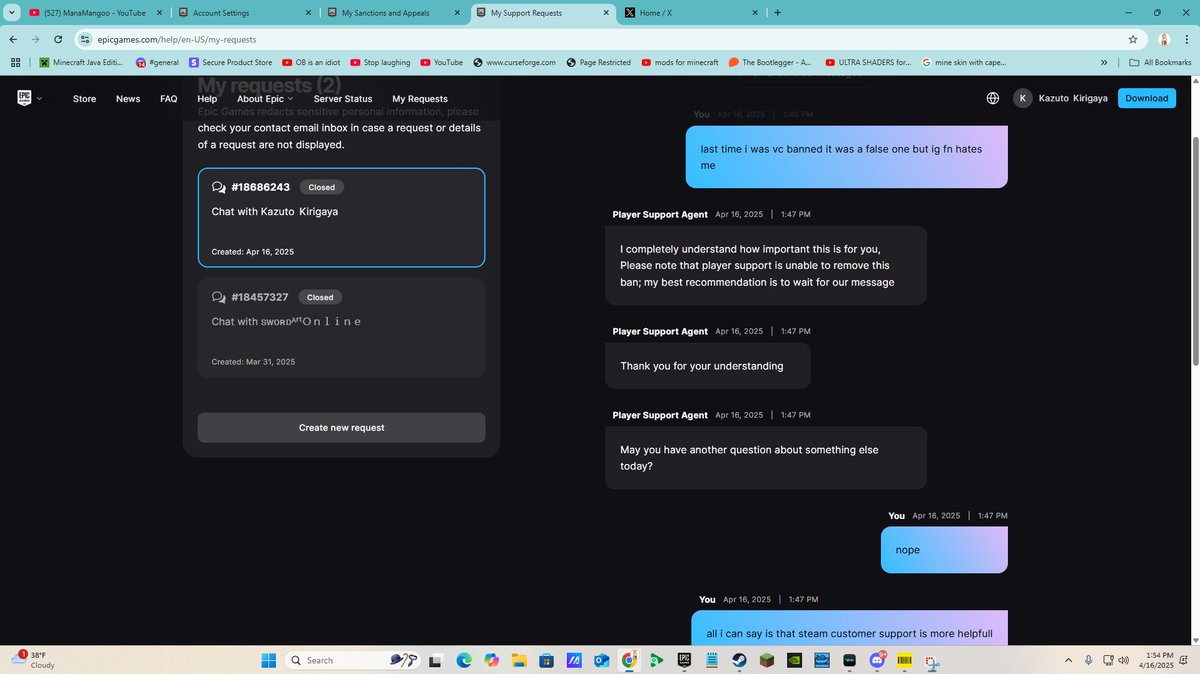
Task: Click the Kazuto Kirigaya account avatar
Action: pyautogui.click(x=1022, y=98)
